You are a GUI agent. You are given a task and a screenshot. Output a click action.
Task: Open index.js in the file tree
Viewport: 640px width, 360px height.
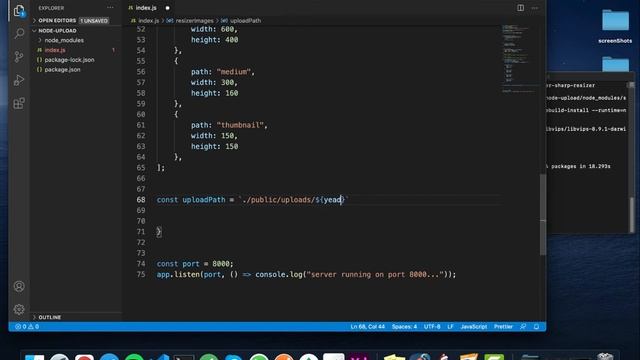55,50
